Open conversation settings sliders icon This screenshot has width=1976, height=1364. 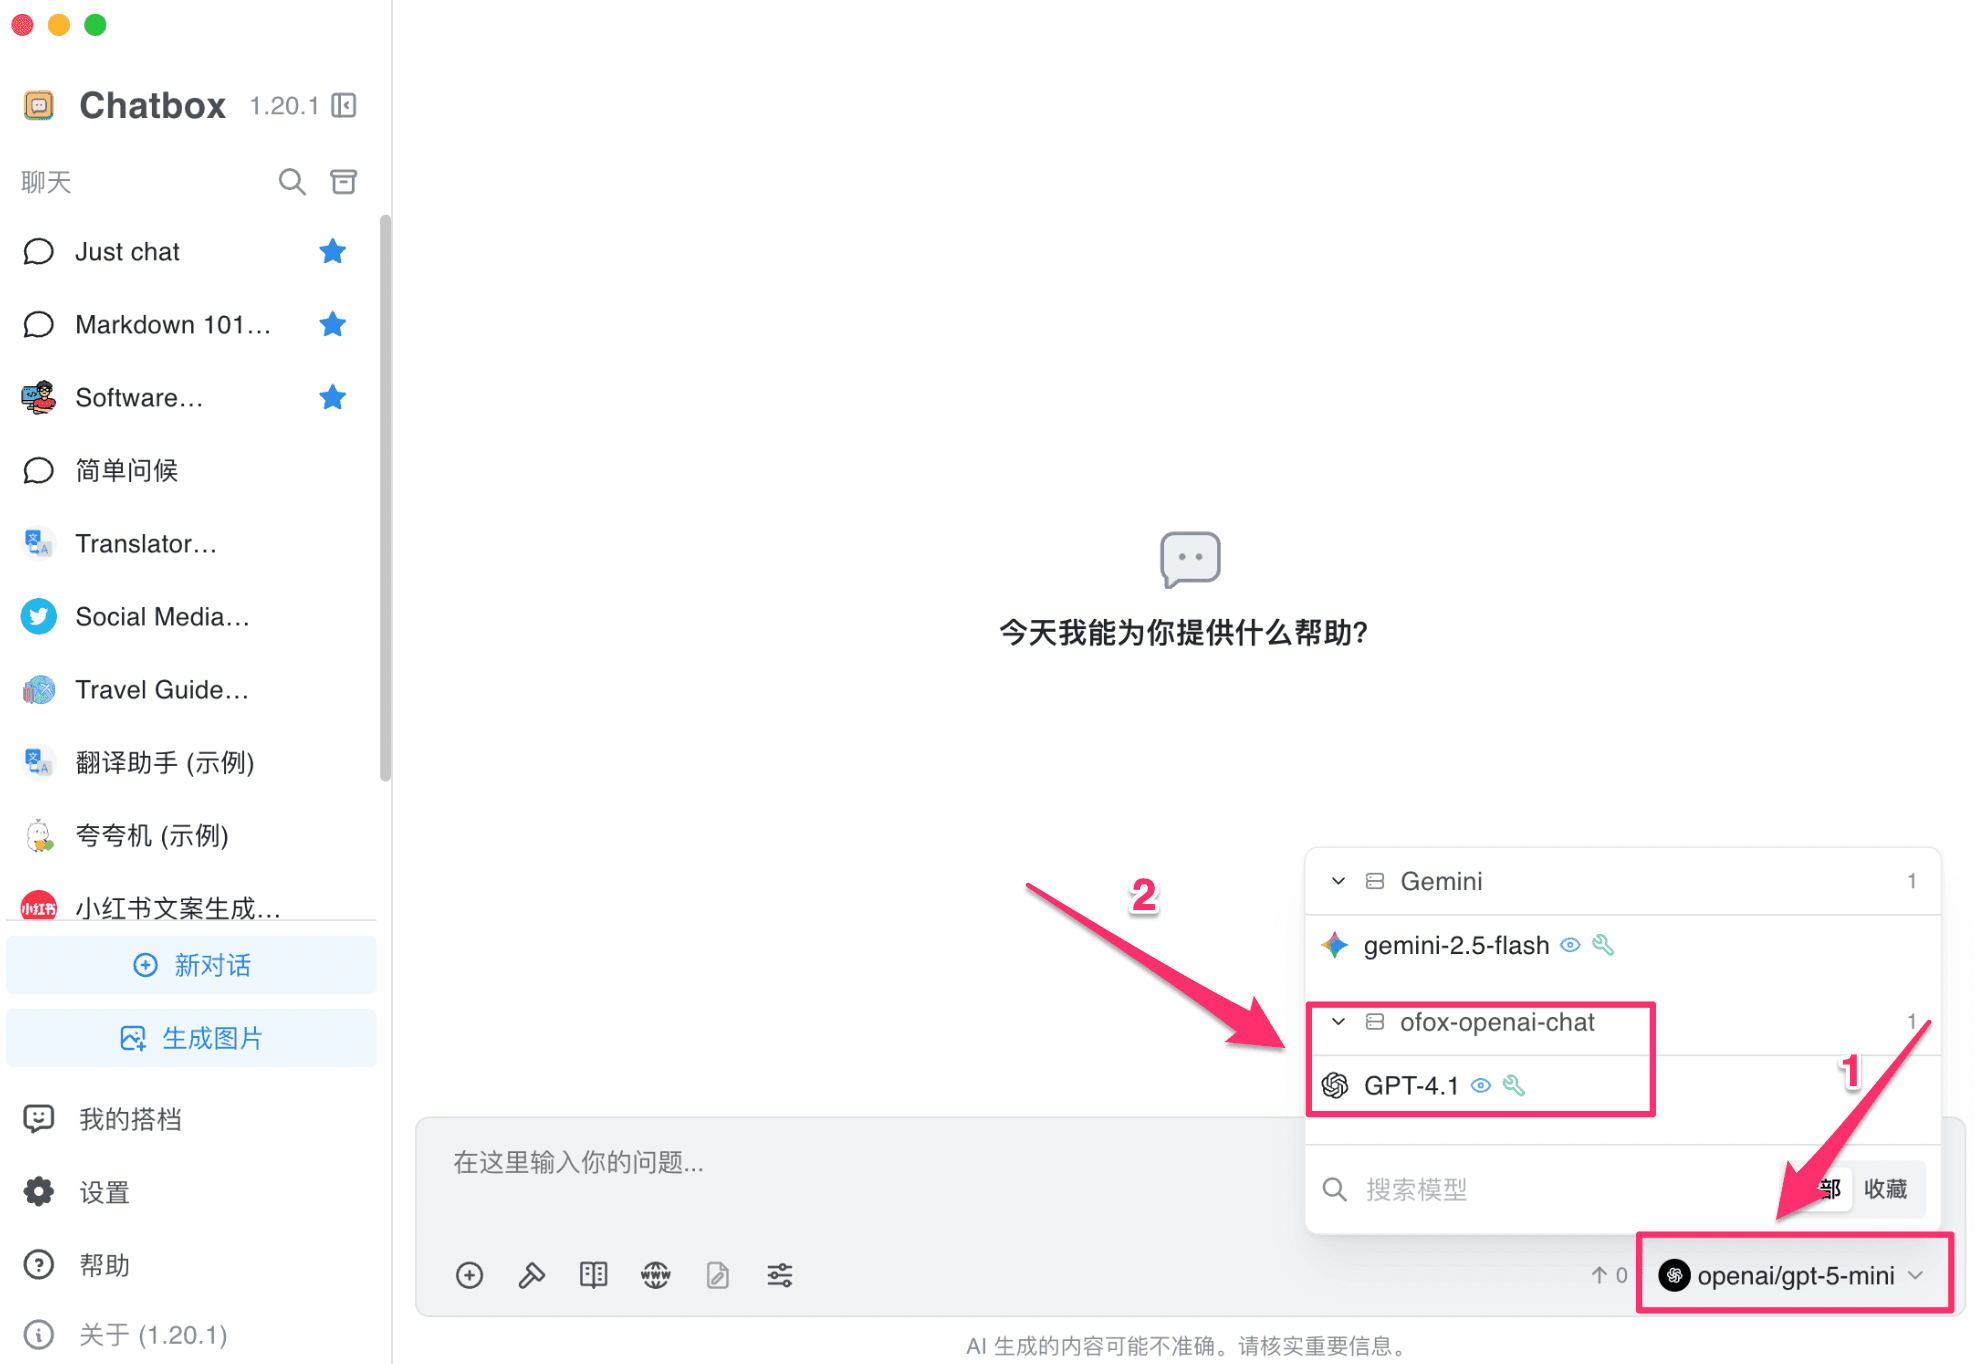pyautogui.click(x=779, y=1275)
